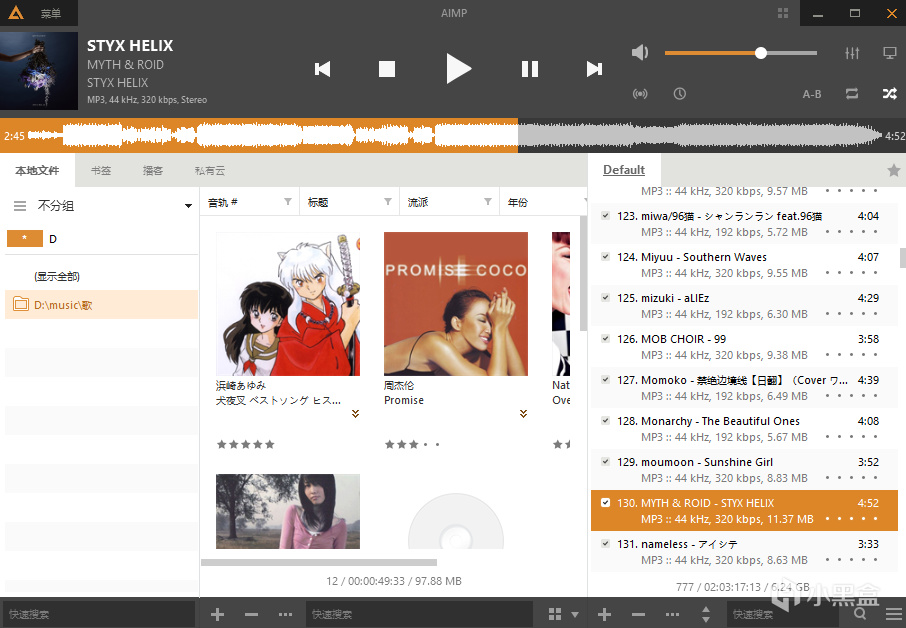Mute the speaker volume
Screen dimensions: 906x628
[640, 53]
